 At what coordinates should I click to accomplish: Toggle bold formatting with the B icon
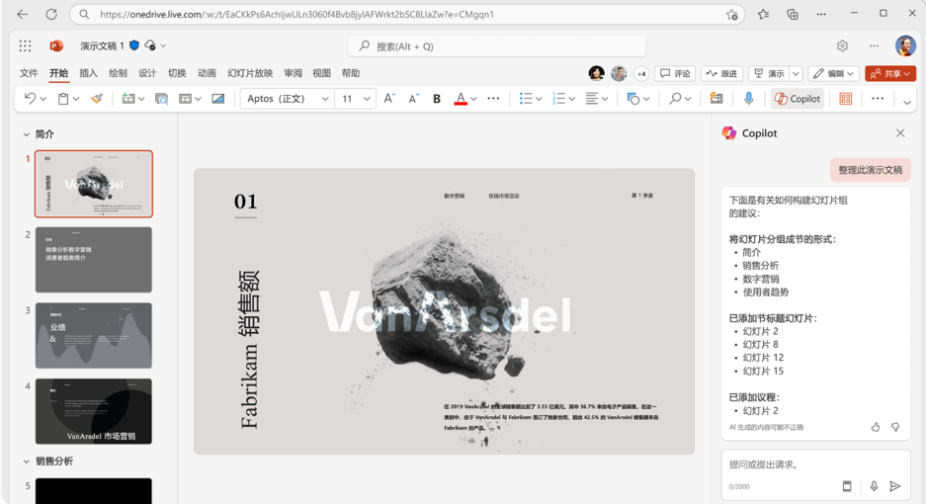pos(436,99)
